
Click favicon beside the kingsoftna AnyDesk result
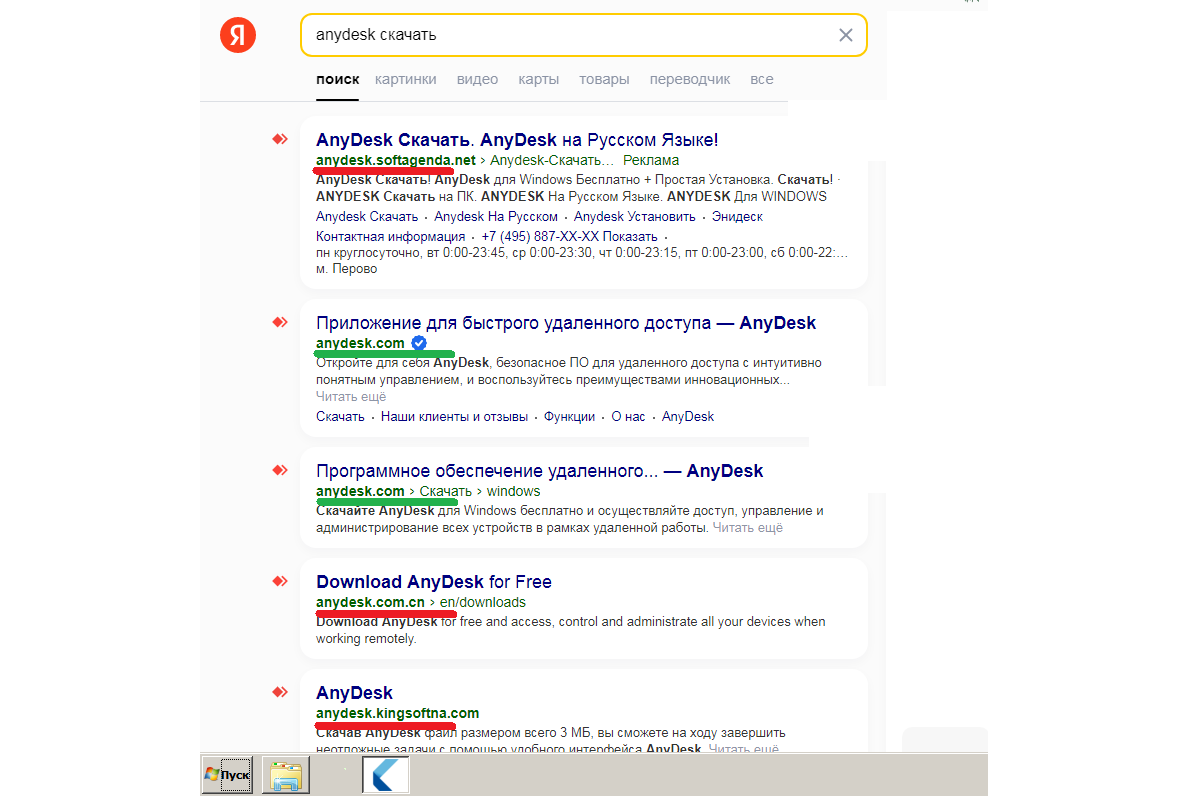280,692
